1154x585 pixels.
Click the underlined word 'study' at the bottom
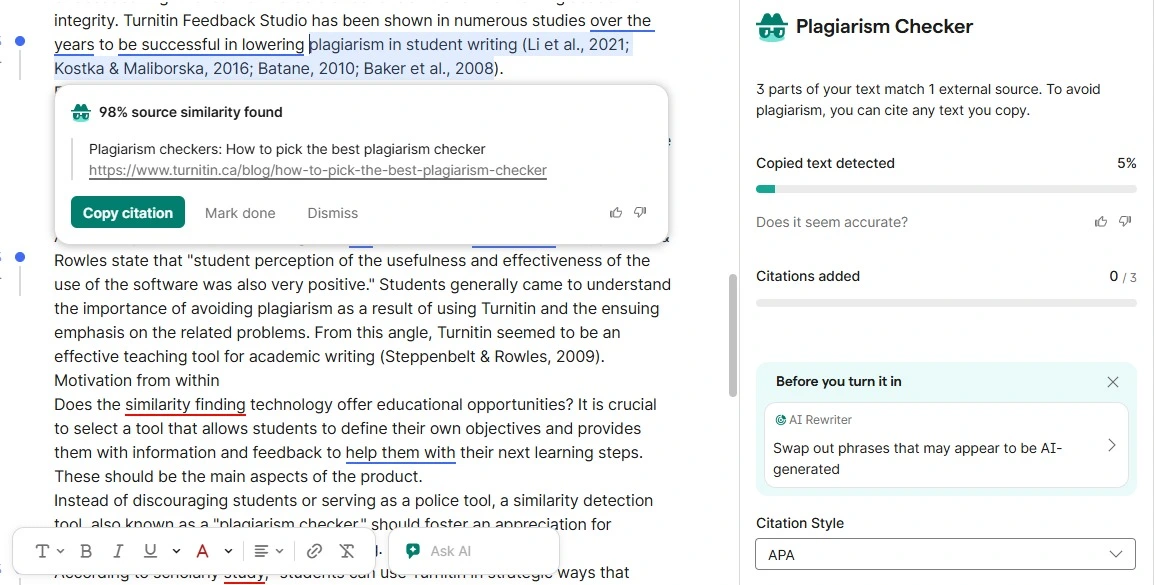pyautogui.click(x=244, y=573)
